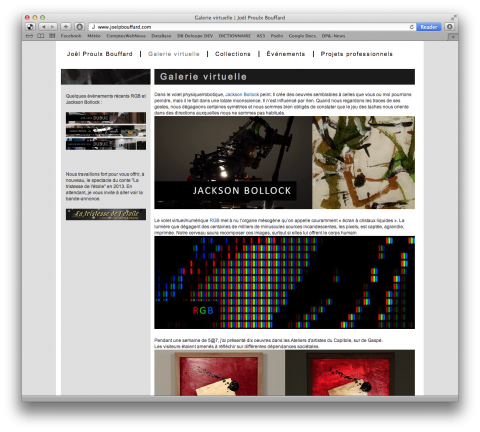480x432 pixels.
Task: Click the round extension icon left of navigation arrows
Action: [x=30, y=27]
